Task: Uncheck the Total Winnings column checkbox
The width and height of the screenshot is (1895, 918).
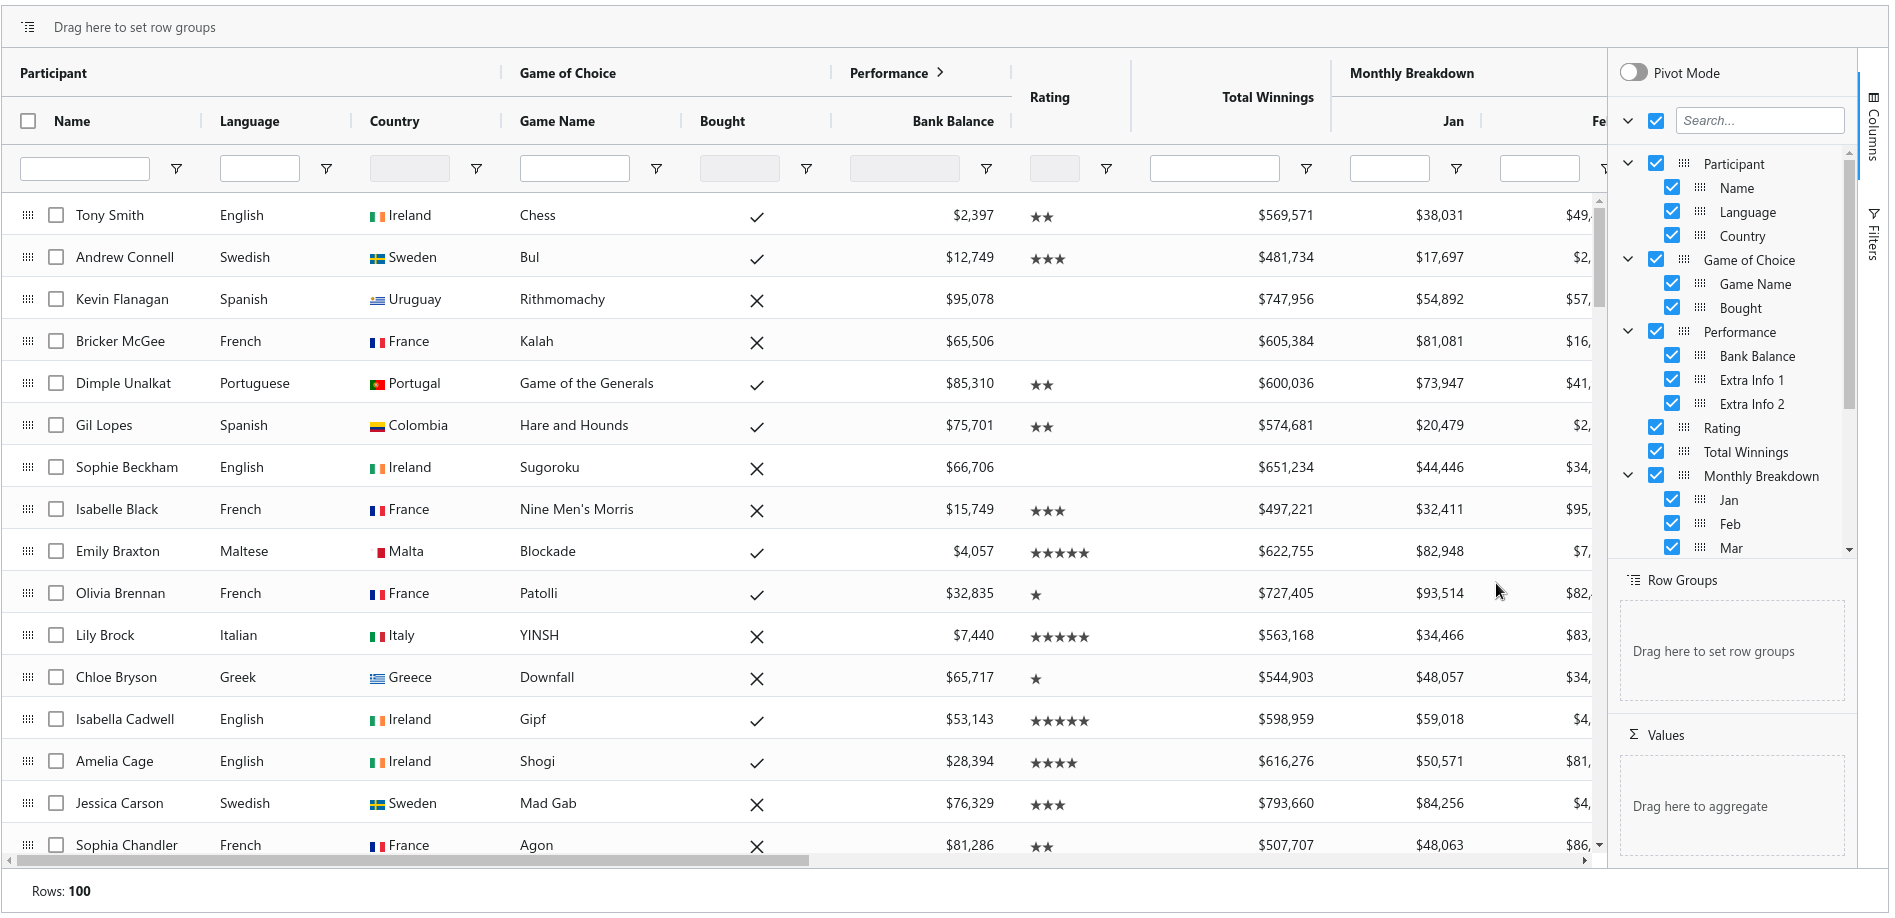Action: pyautogui.click(x=1656, y=452)
